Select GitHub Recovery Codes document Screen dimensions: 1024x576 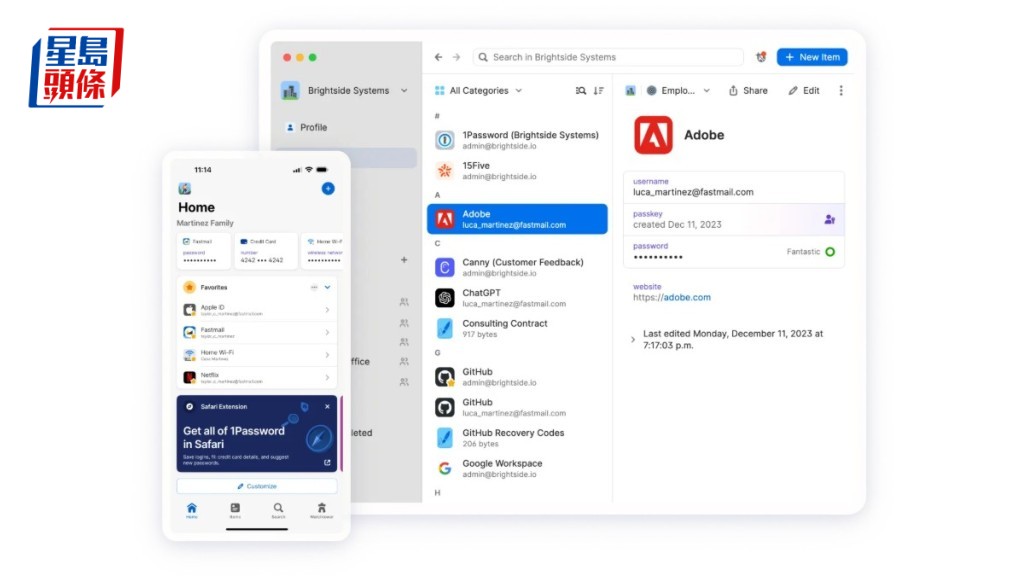(517, 438)
